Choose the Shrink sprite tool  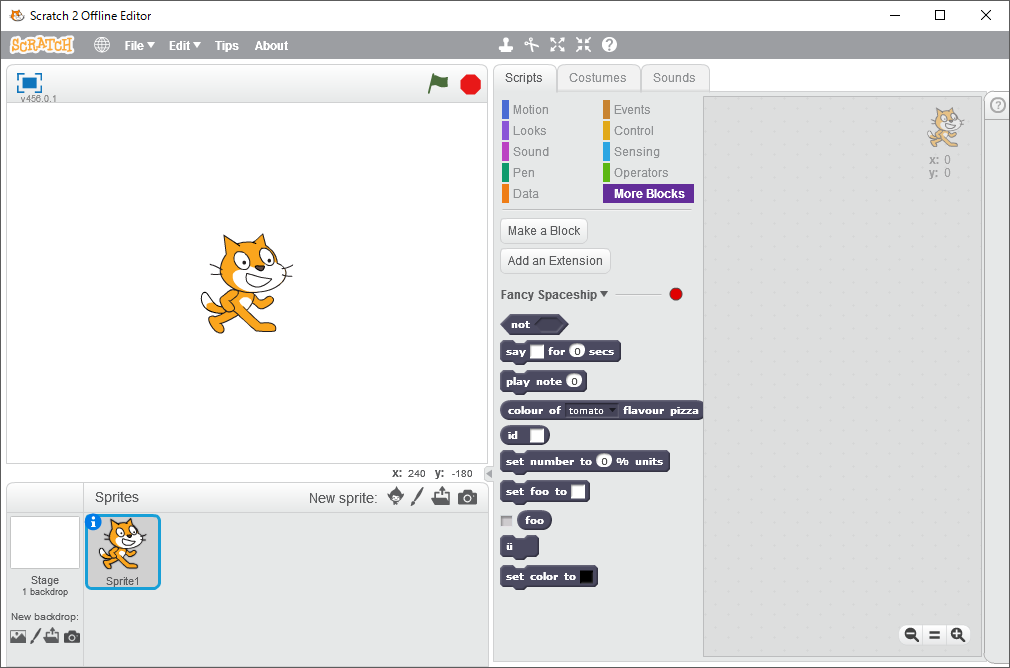(583, 45)
